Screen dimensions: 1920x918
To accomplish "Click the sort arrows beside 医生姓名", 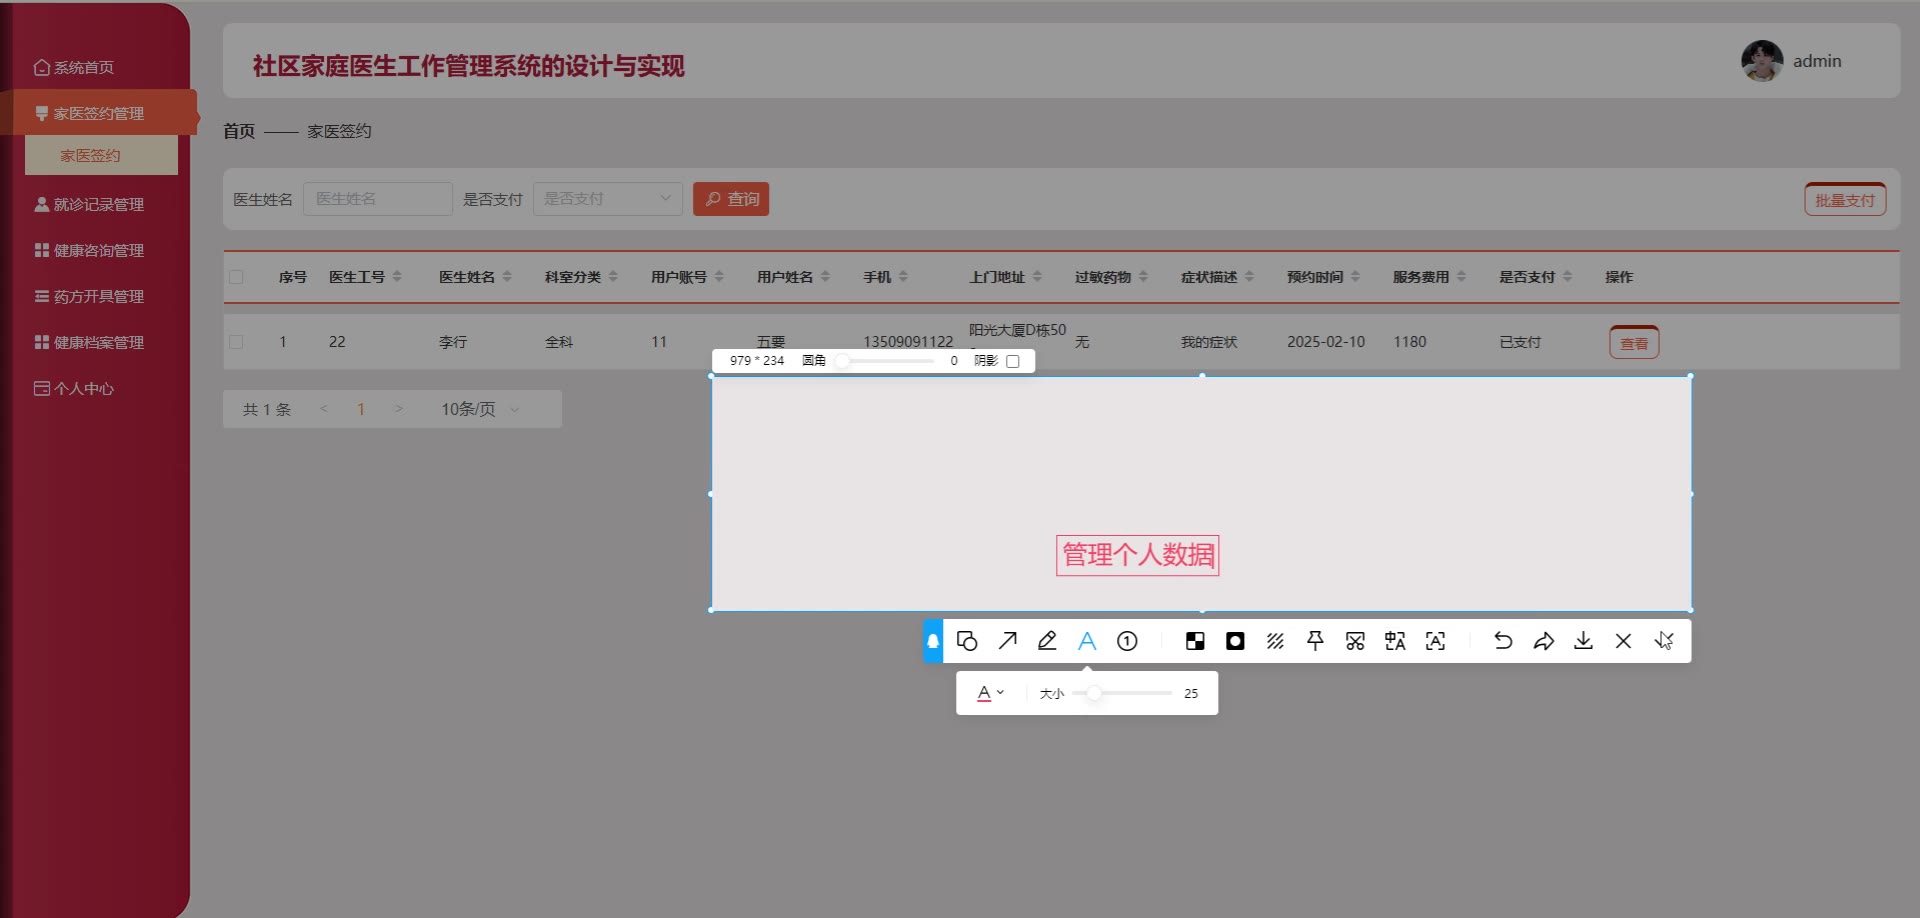I will (507, 277).
